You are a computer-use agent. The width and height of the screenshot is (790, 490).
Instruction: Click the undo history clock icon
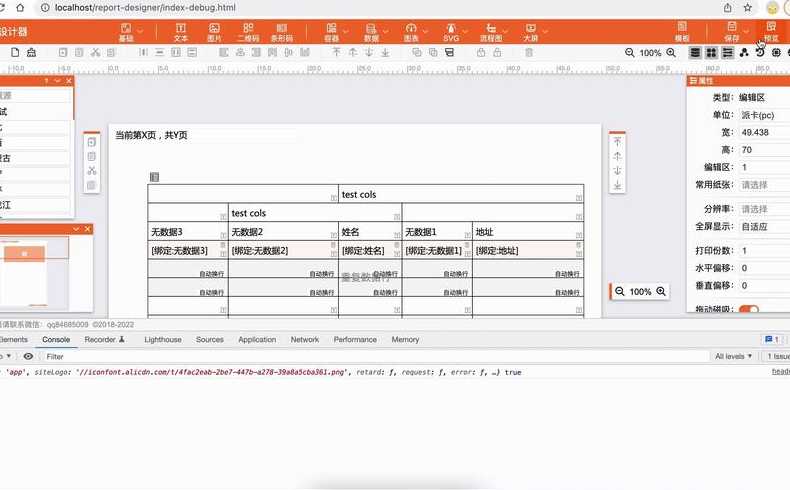(x=760, y=53)
